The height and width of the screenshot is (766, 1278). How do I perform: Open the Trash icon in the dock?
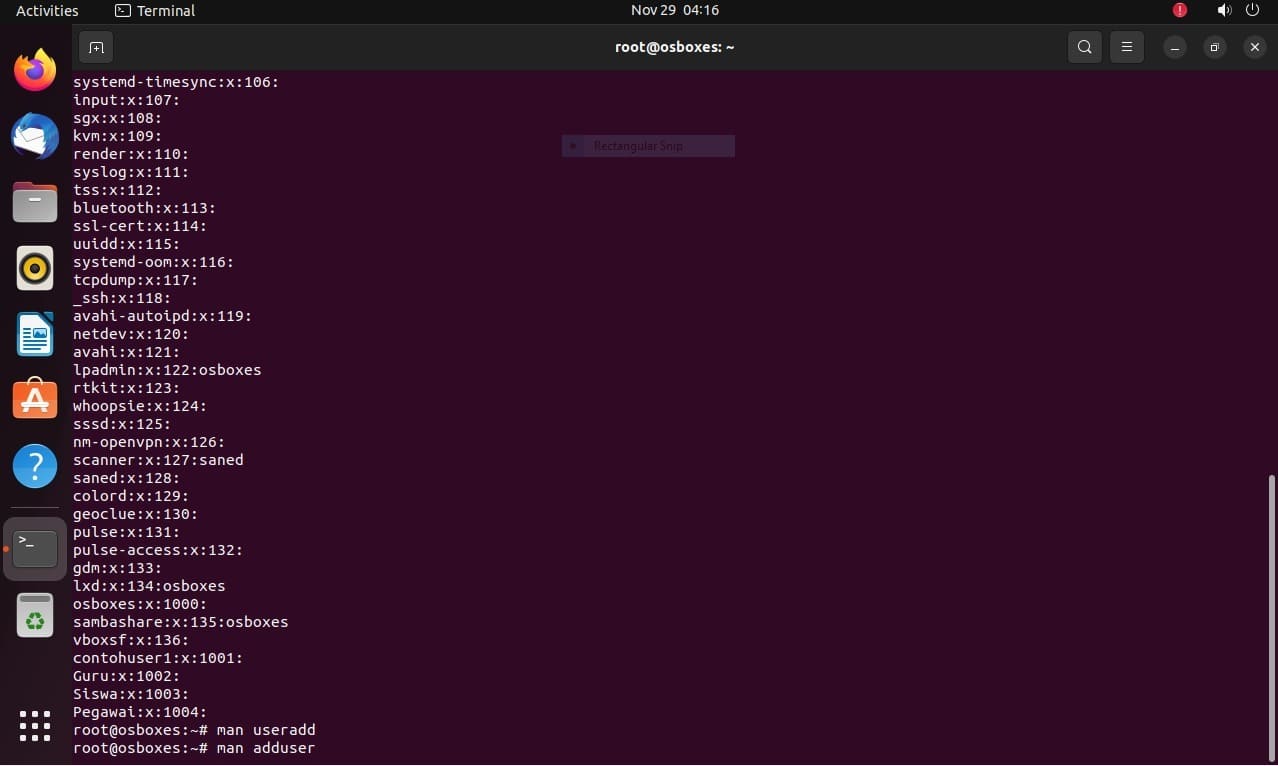point(35,615)
